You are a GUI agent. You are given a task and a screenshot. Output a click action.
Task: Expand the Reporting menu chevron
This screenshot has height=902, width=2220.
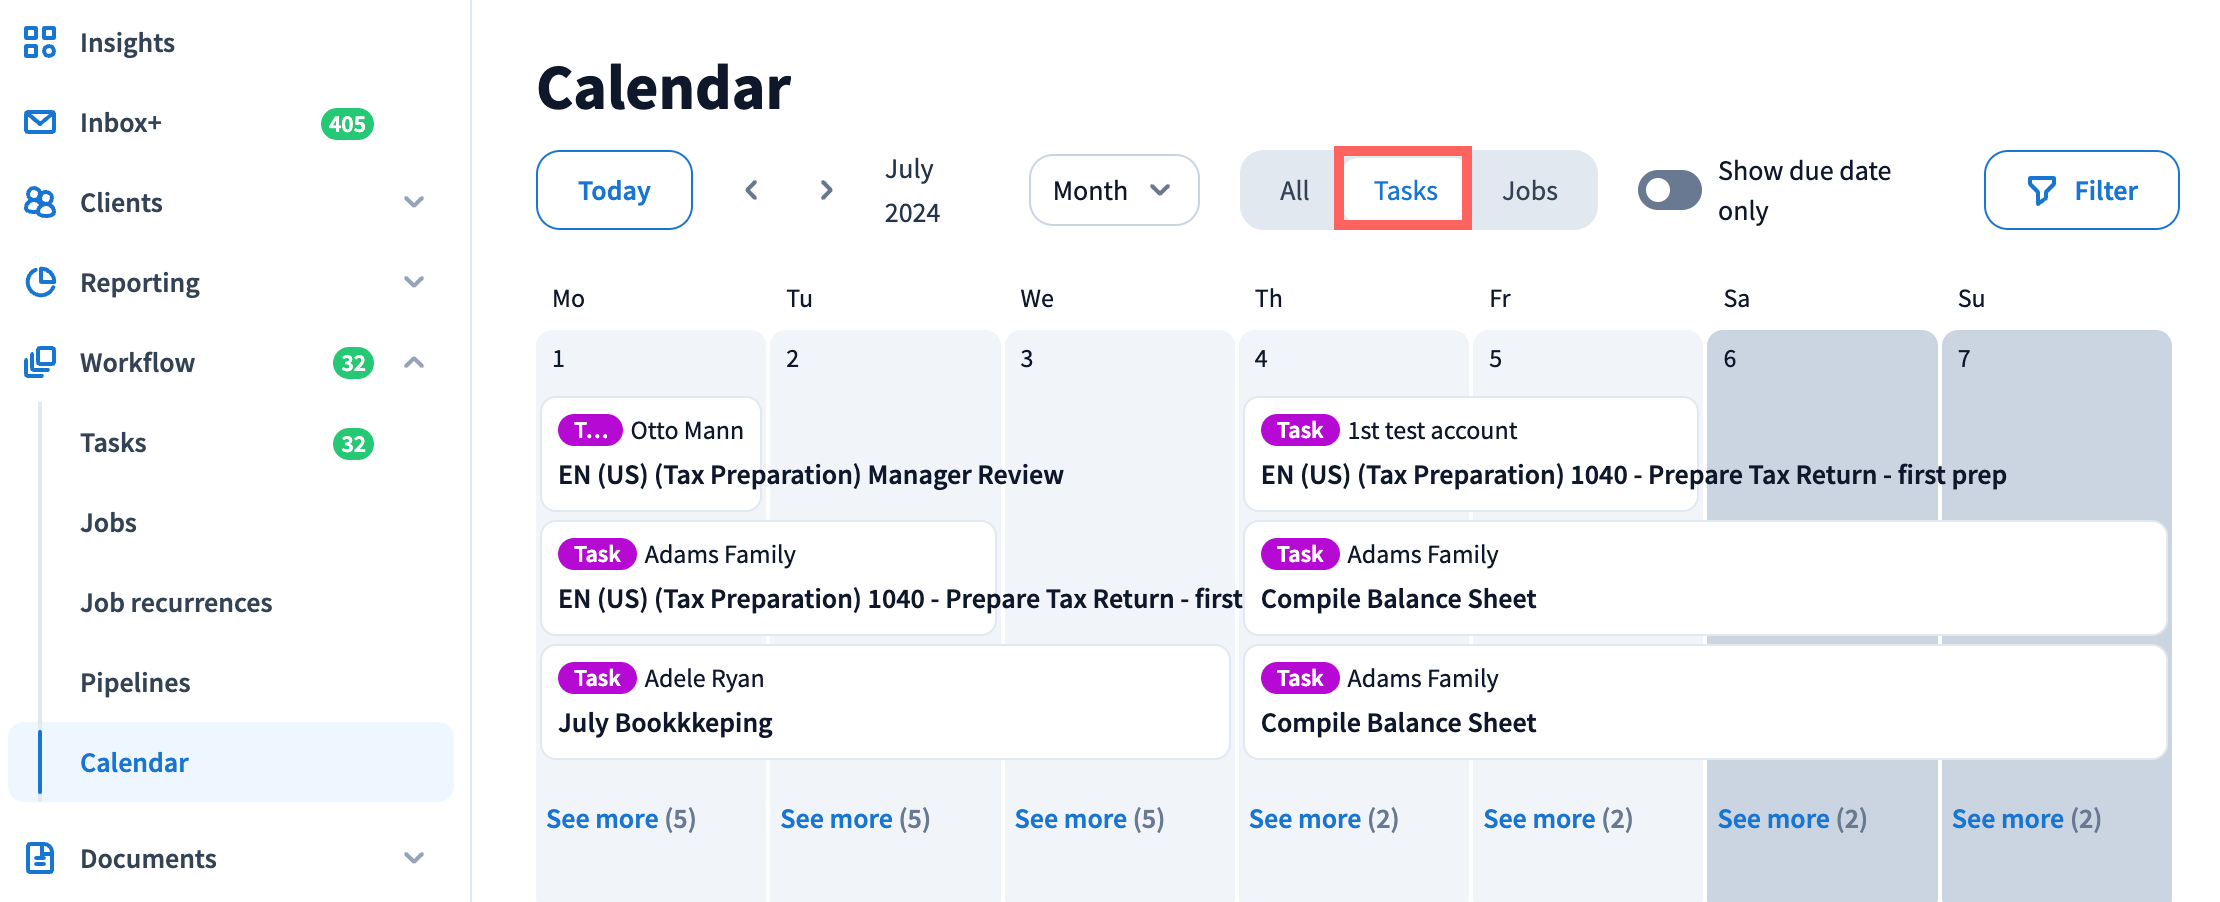coord(414,282)
